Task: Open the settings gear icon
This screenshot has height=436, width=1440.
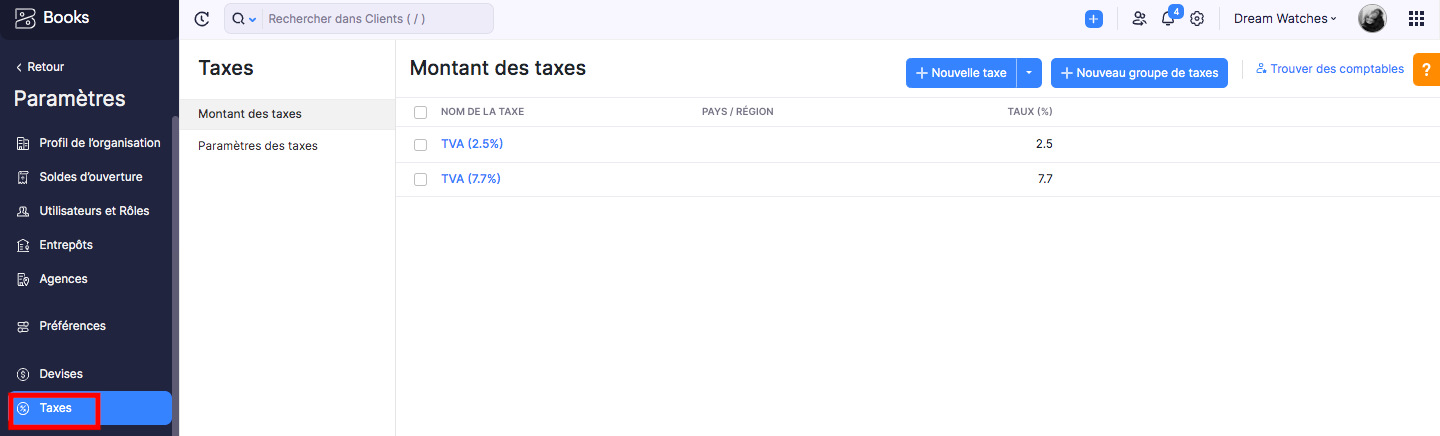Action: click(1197, 19)
